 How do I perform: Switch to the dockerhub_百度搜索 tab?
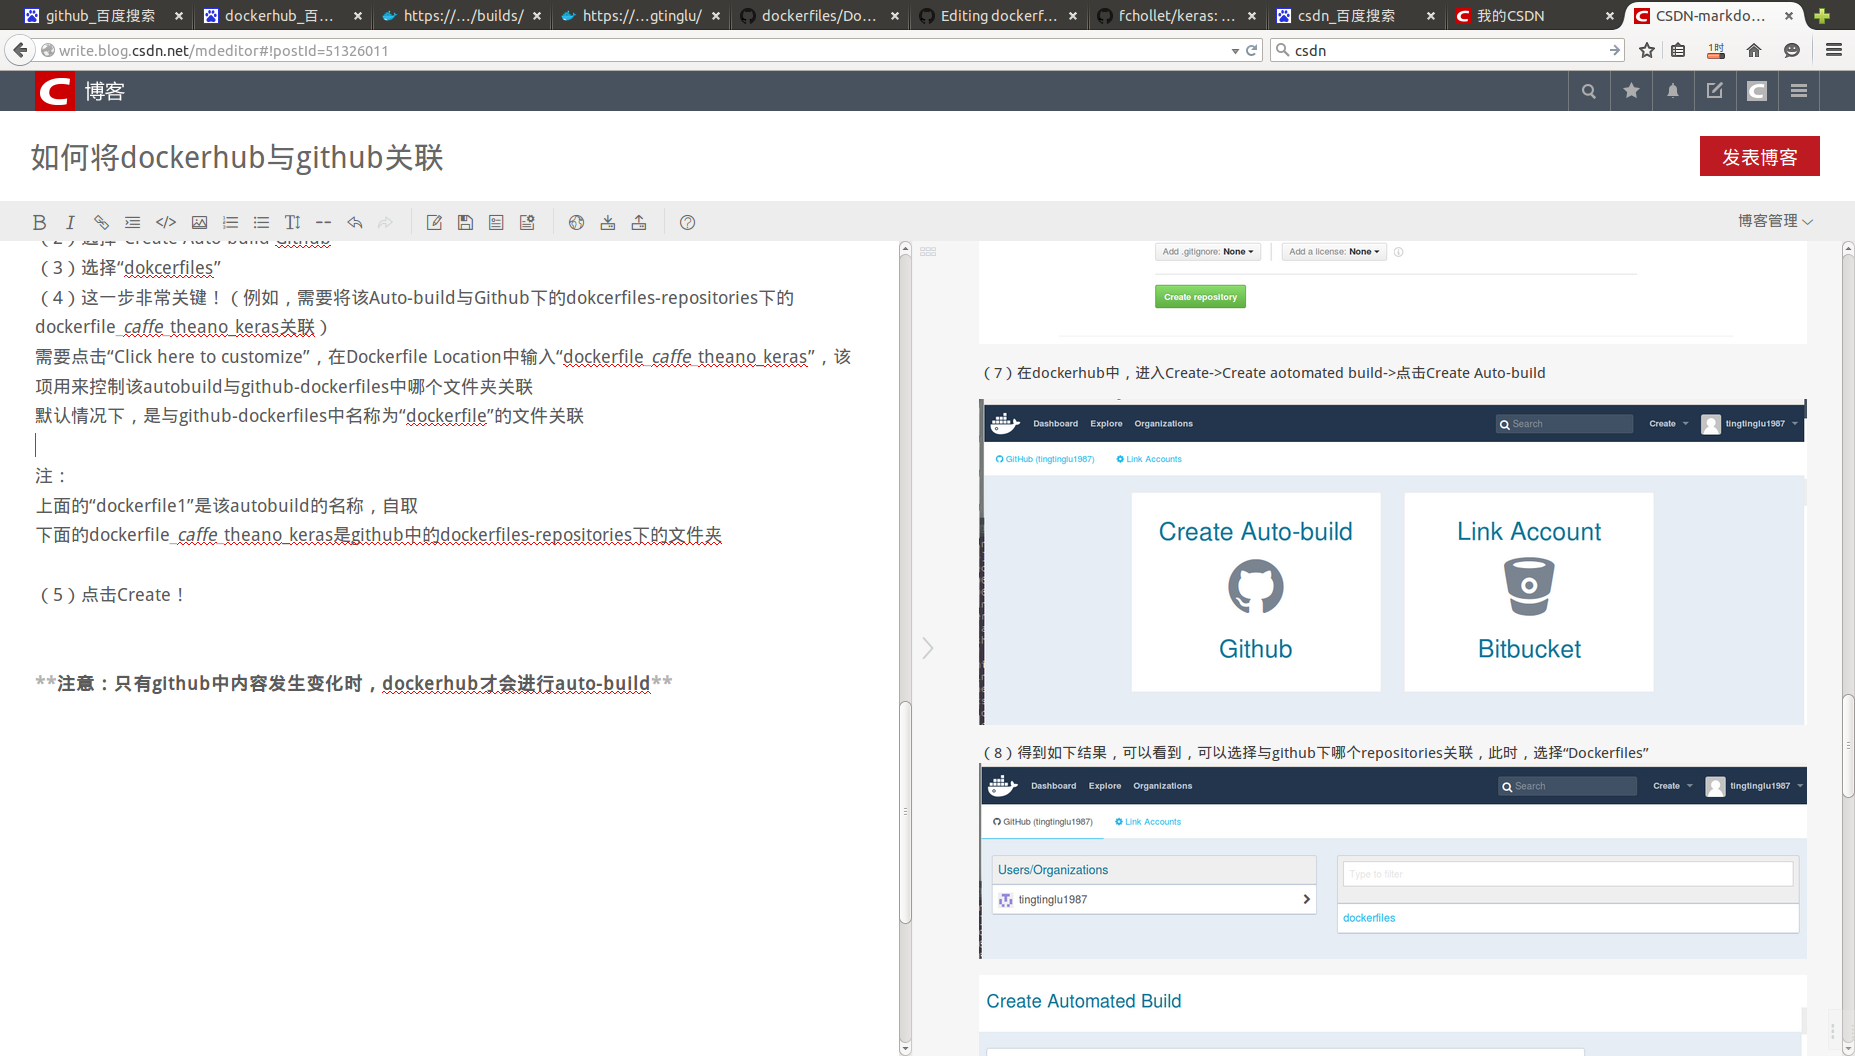tap(280, 16)
